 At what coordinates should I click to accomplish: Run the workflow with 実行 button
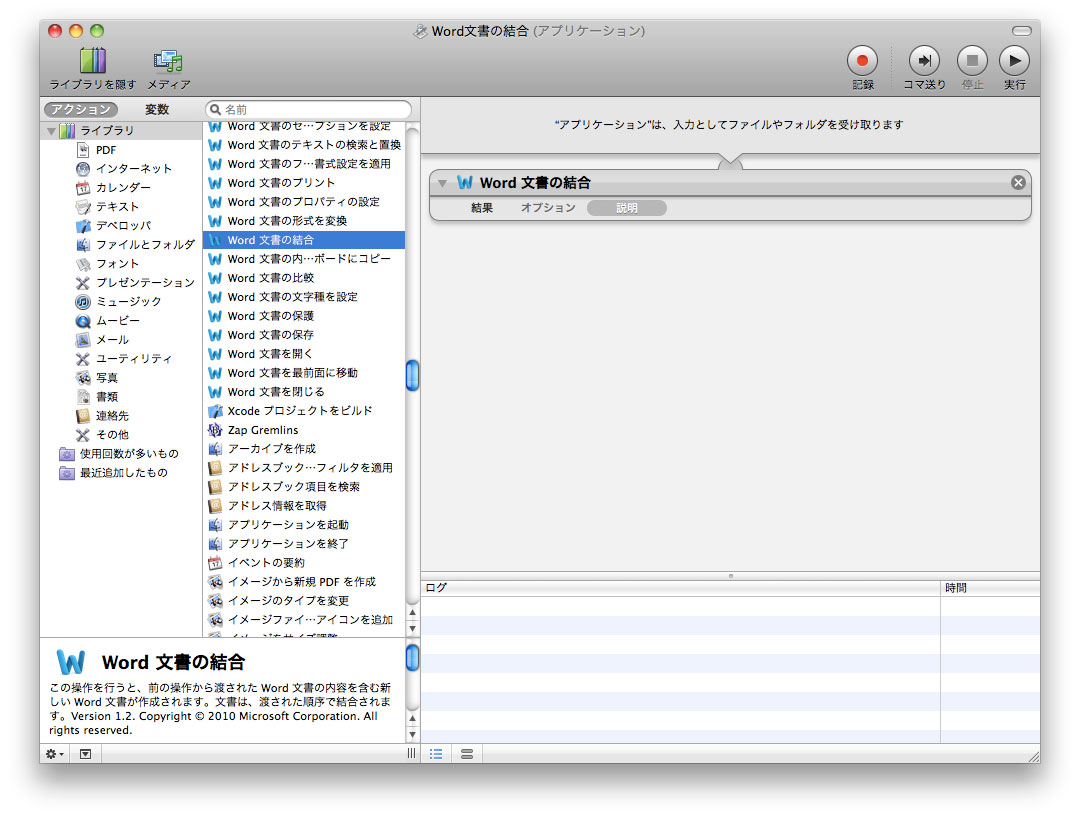(1015, 61)
